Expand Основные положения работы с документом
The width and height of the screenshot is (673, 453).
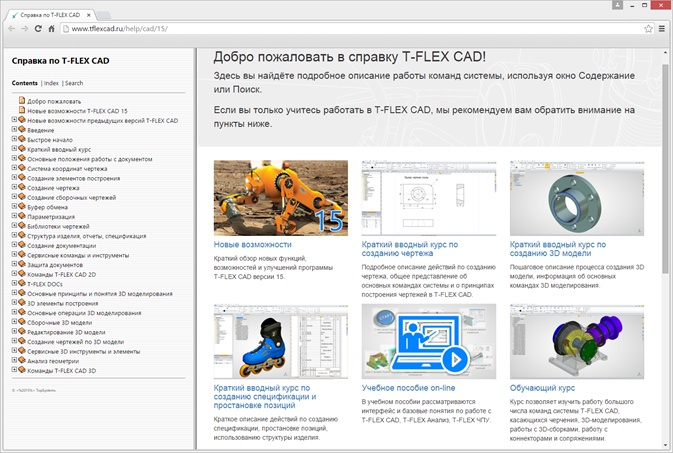pyautogui.click(x=14, y=158)
